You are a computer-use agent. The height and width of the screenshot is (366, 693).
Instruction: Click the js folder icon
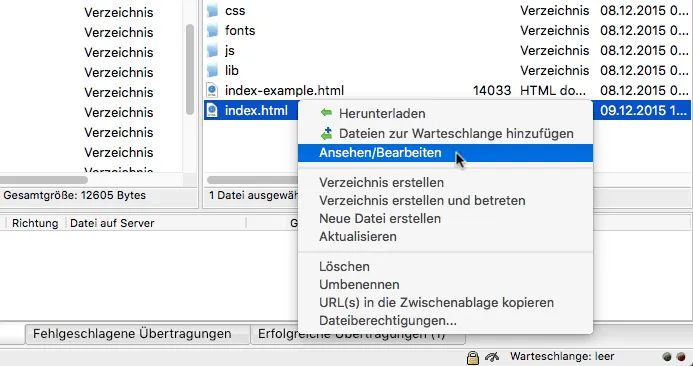(213, 50)
